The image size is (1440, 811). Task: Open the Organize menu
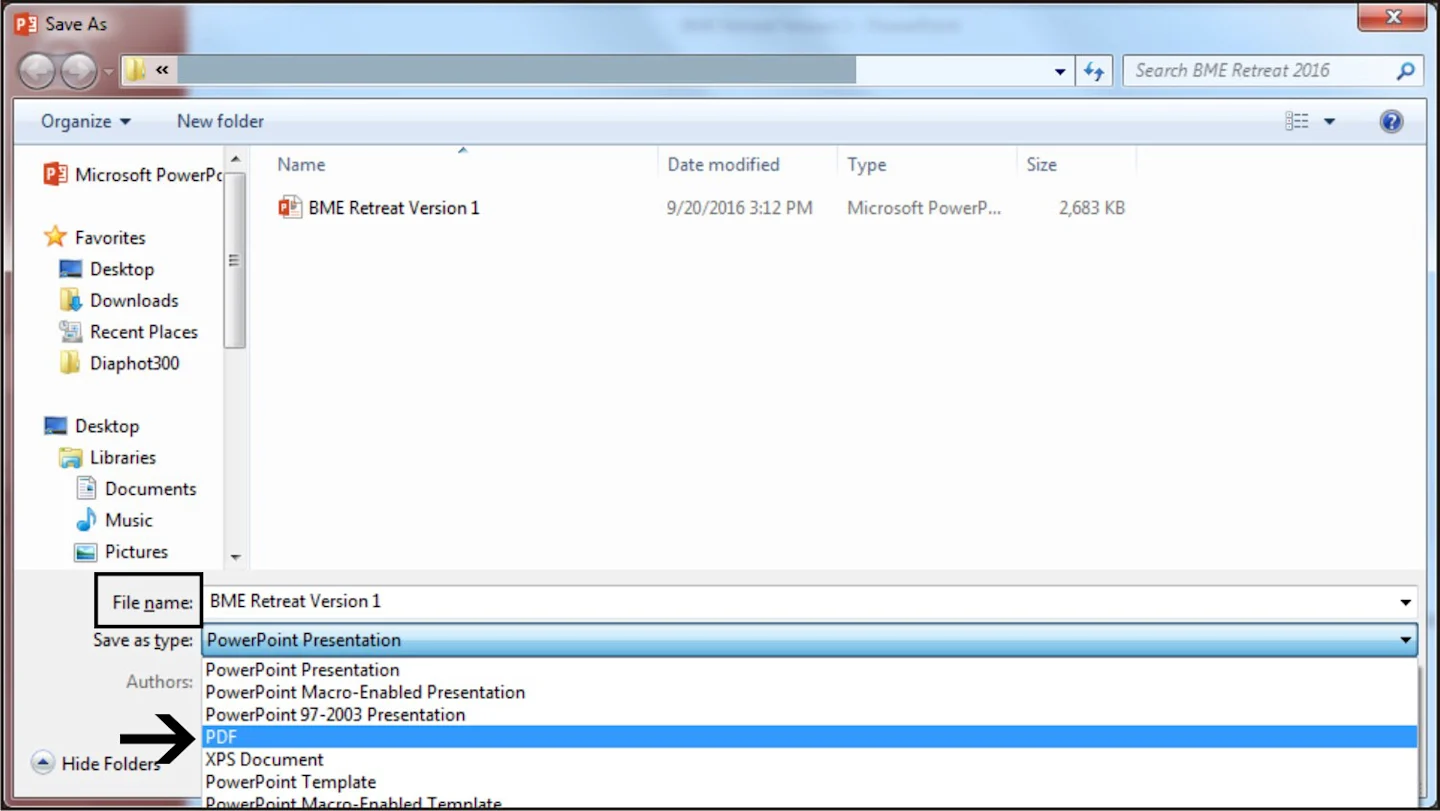tap(85, 121)
